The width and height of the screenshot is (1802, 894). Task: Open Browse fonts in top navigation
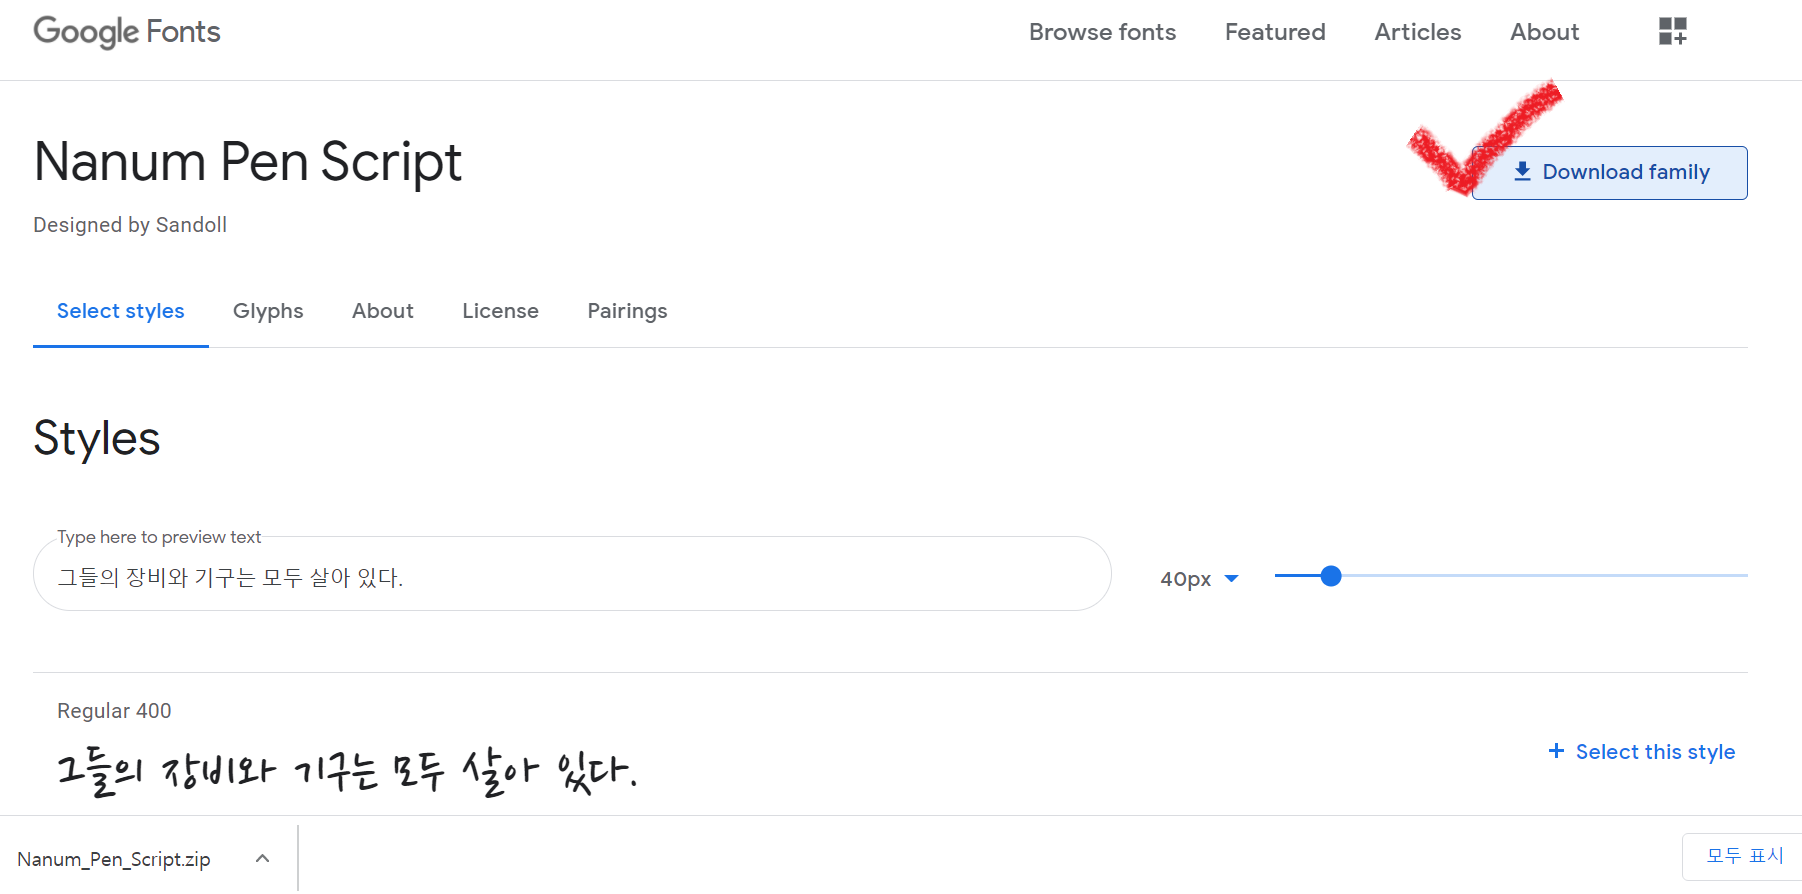[1102, 32]
